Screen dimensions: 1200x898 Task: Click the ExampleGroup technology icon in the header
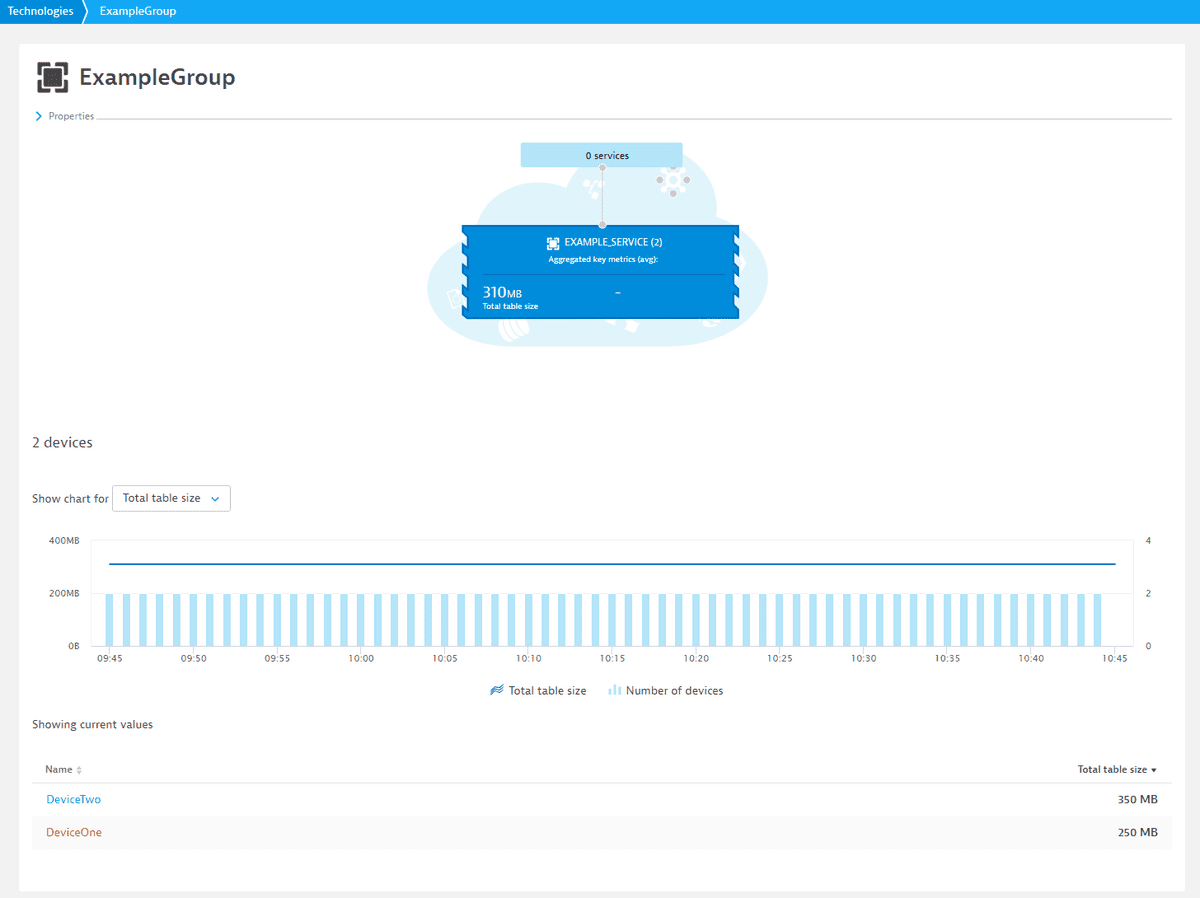(52, 76)
